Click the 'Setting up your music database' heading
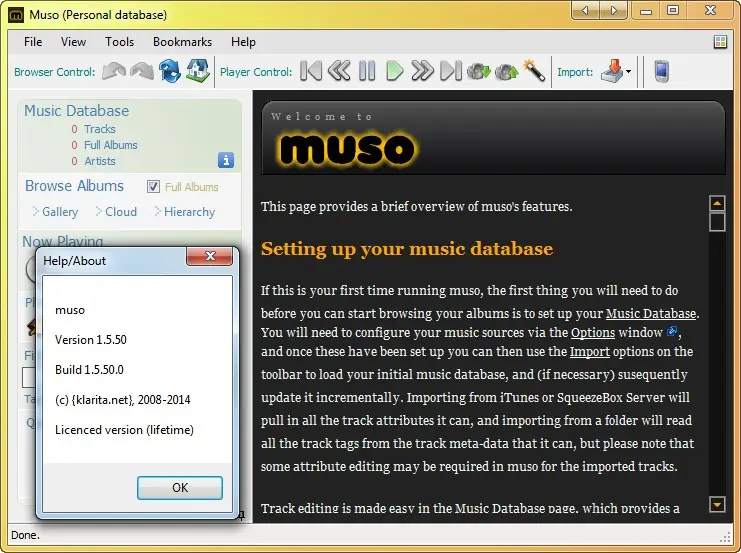 pos(407,249)
